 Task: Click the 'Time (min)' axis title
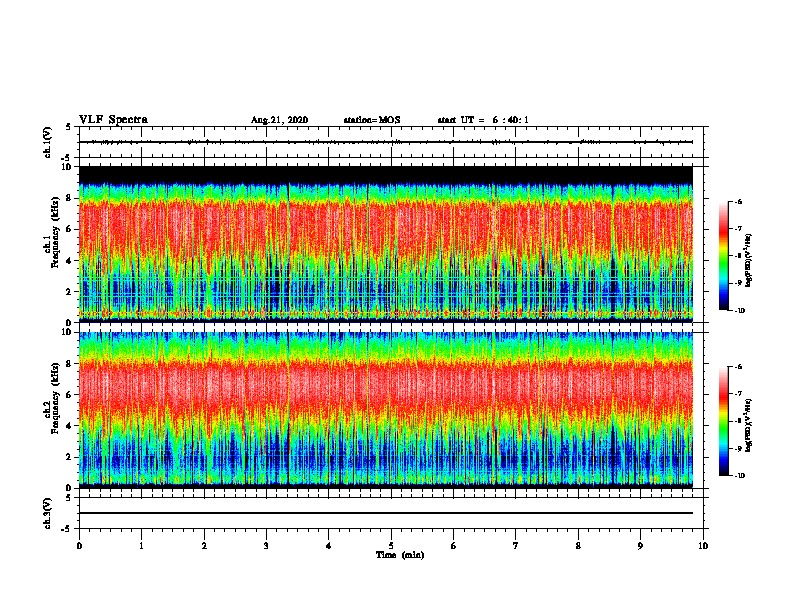tap(400, 555)
